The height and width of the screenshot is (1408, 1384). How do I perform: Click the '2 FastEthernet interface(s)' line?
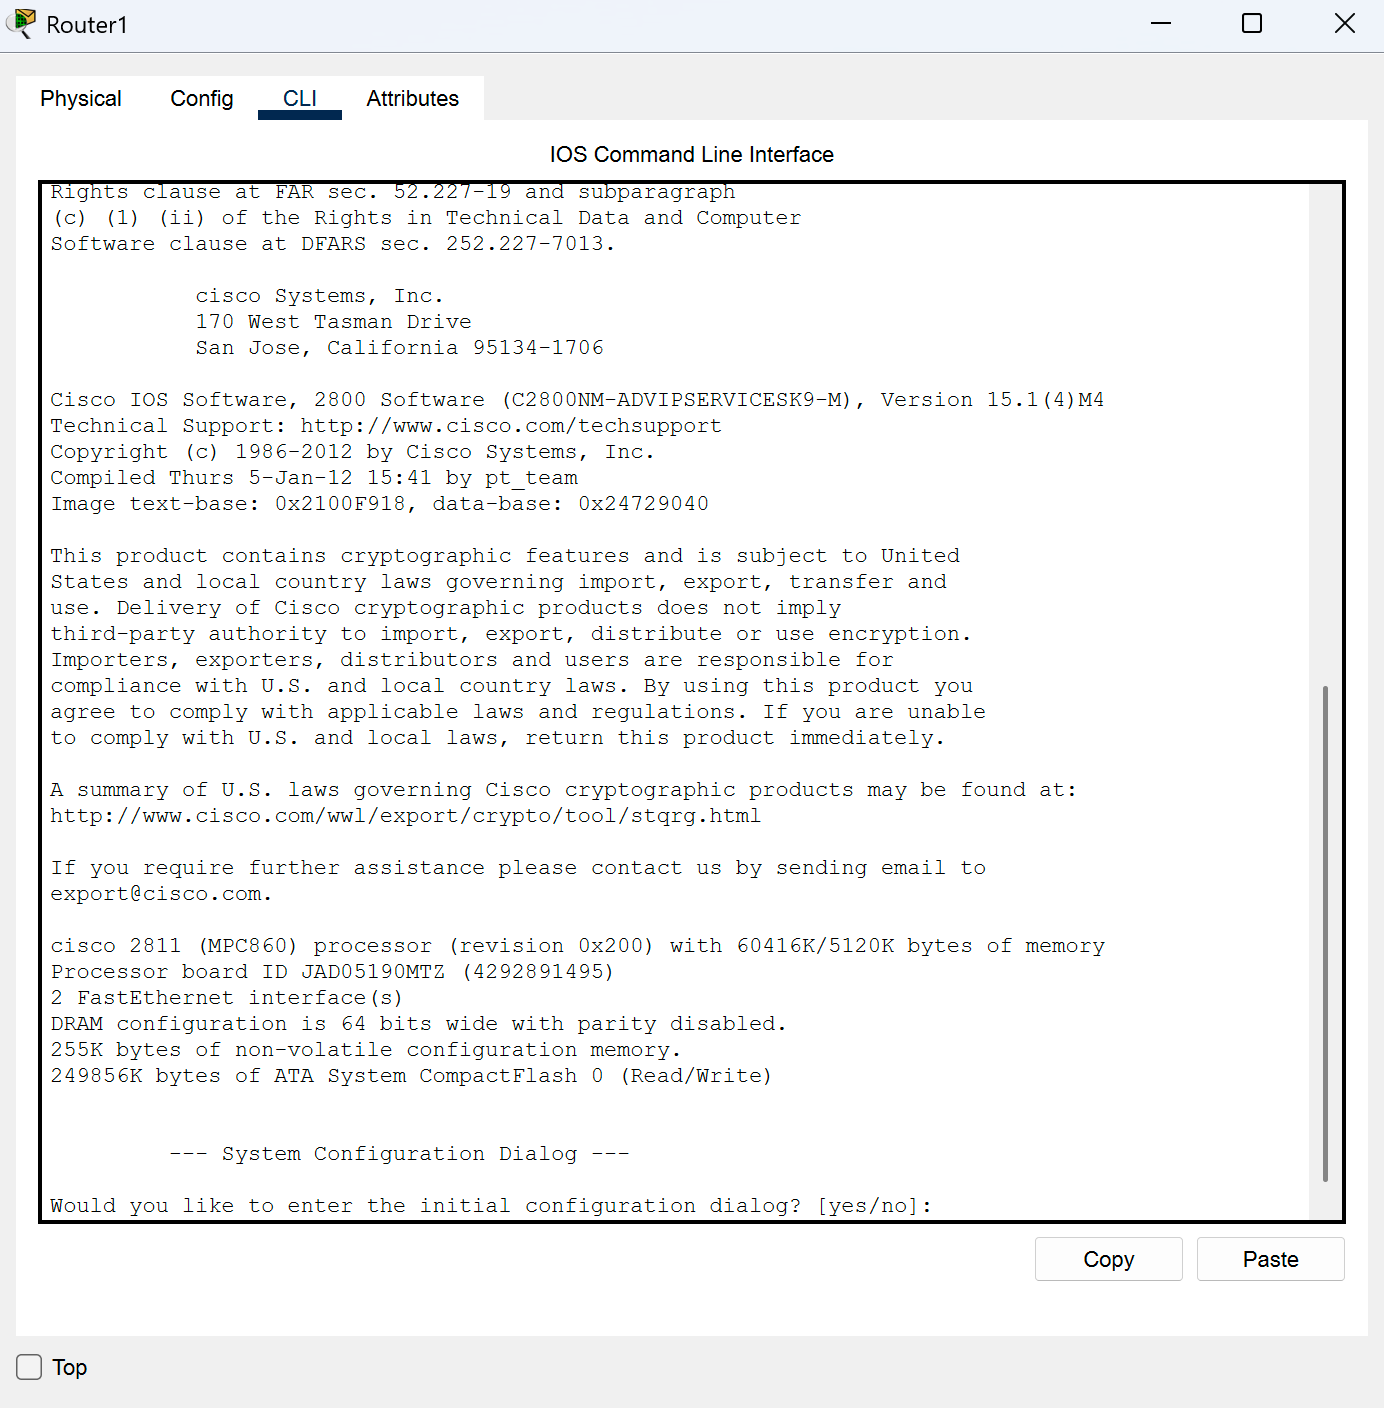(x=227, y=998)
